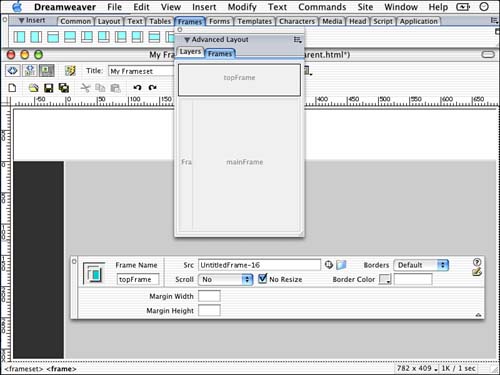Open the window size popup 782 x 409
The width and height of the screenshot is (500, 375).
416,368
